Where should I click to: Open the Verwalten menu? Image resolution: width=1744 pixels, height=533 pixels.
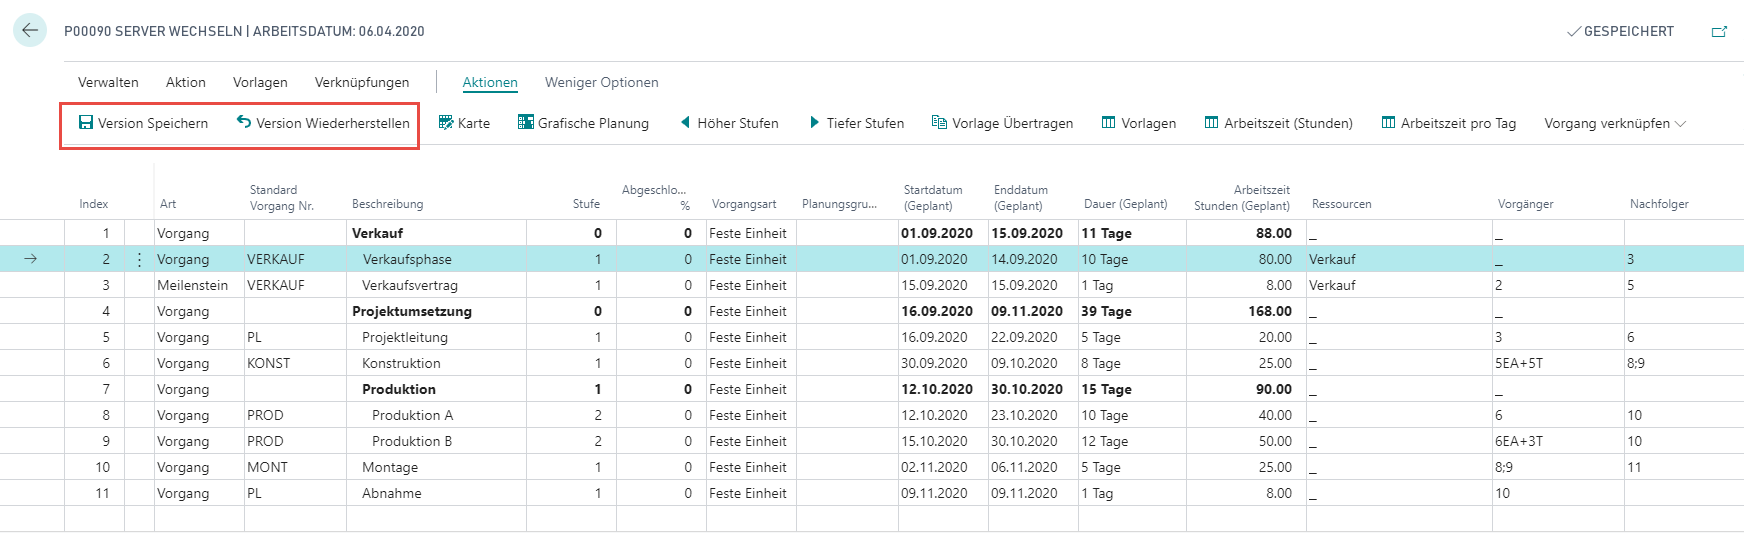[108, 82]
